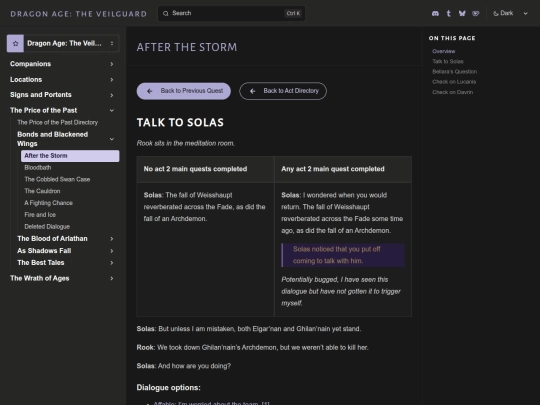Image resolution: width=540 pixels, height=405 pixels.
Task: Click As Shadows Fall sidebar label
Action: tap(44, 251)
